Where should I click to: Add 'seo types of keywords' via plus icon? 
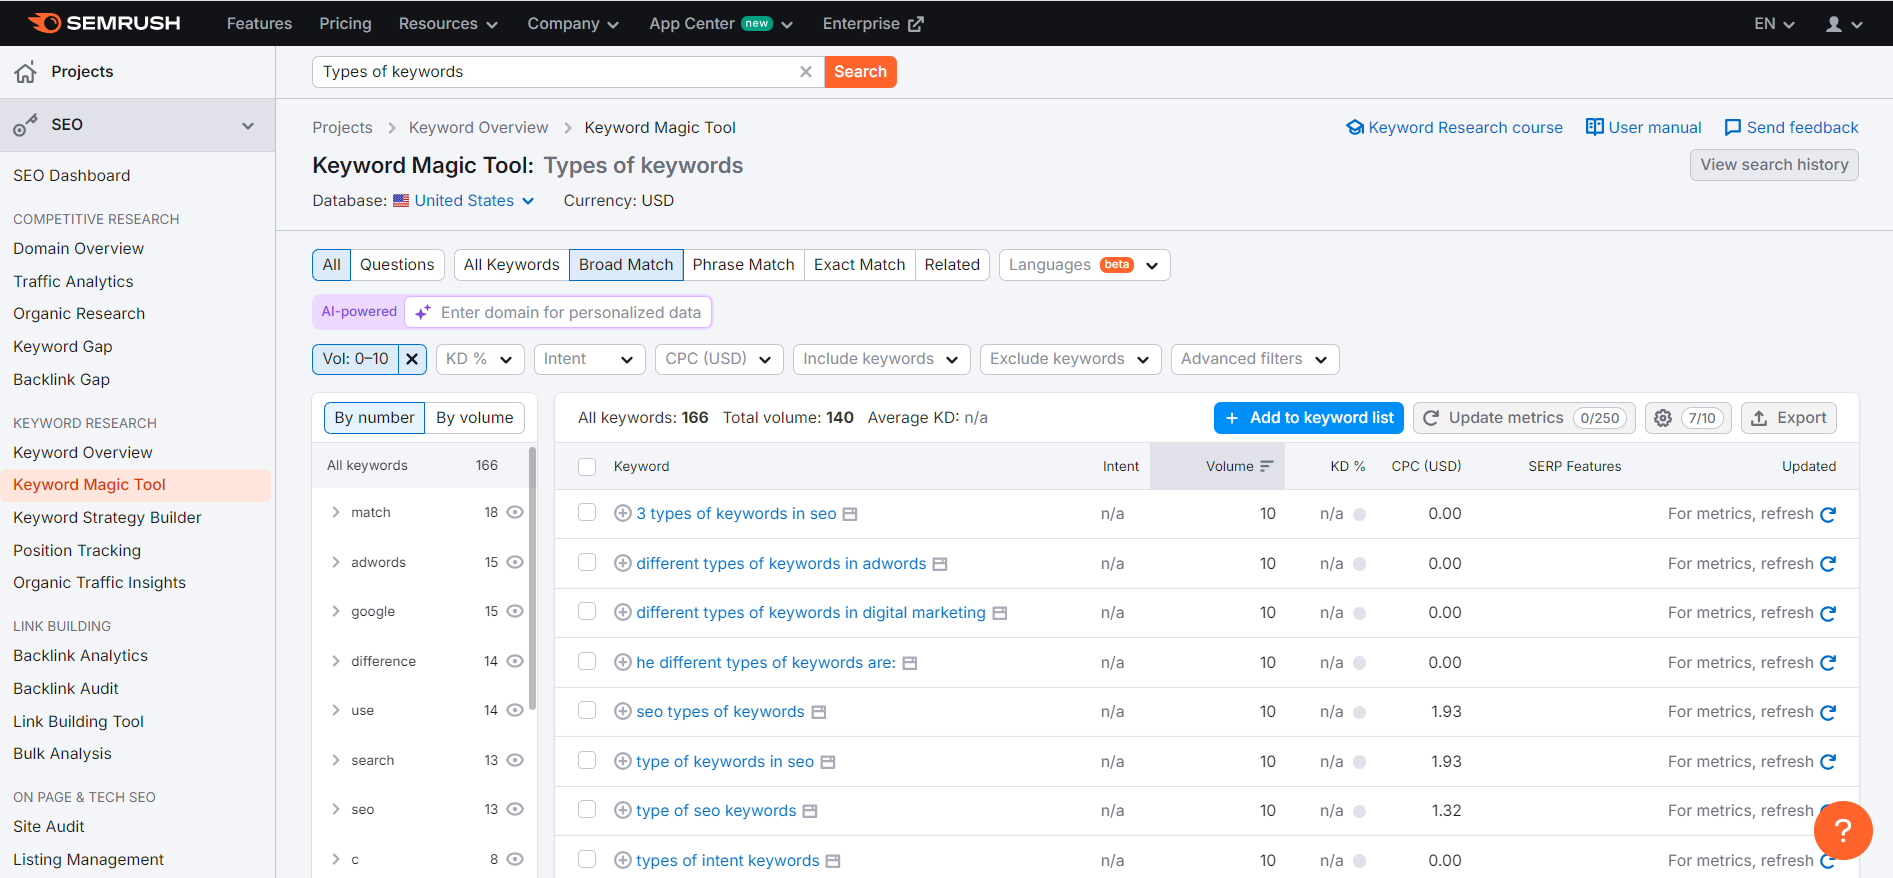tap(622, 711)
